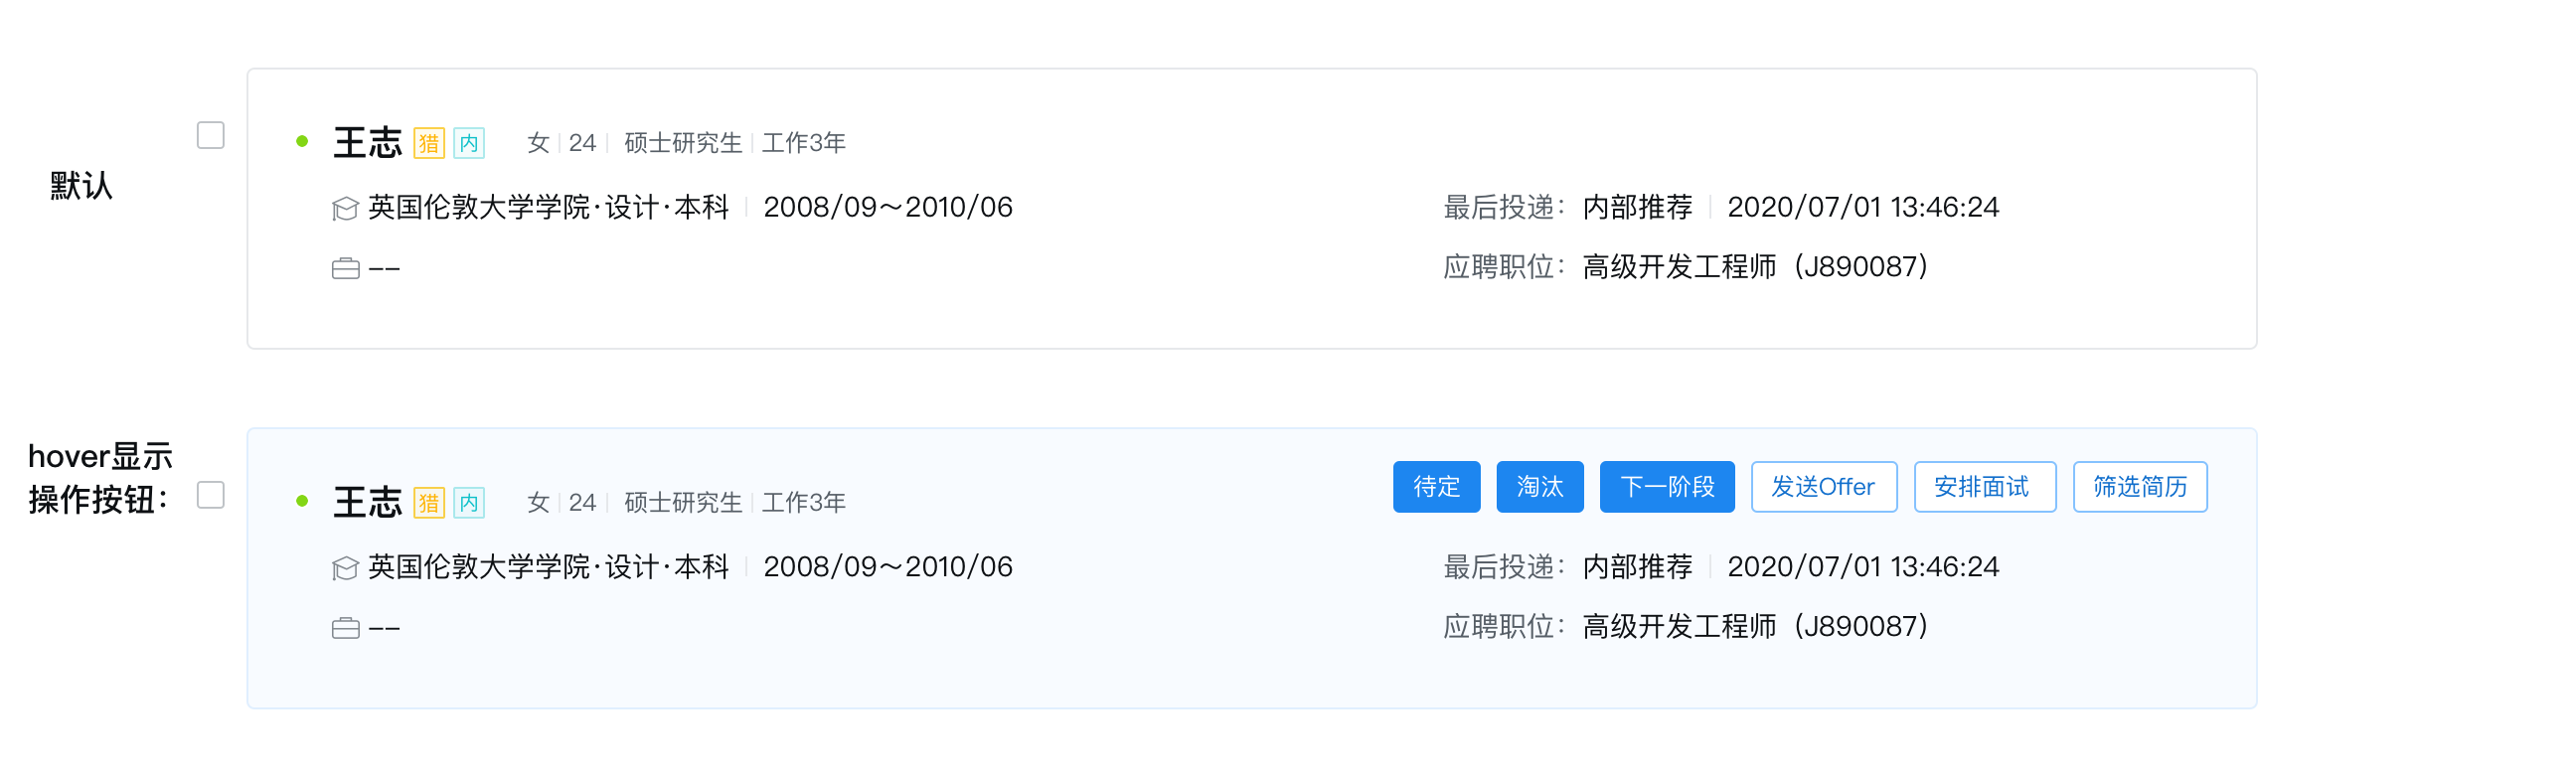This screenshot has height=775, width=2576.
Task: Check the checkbox beside the hover-state candidate card
Action: coord(210,495)
